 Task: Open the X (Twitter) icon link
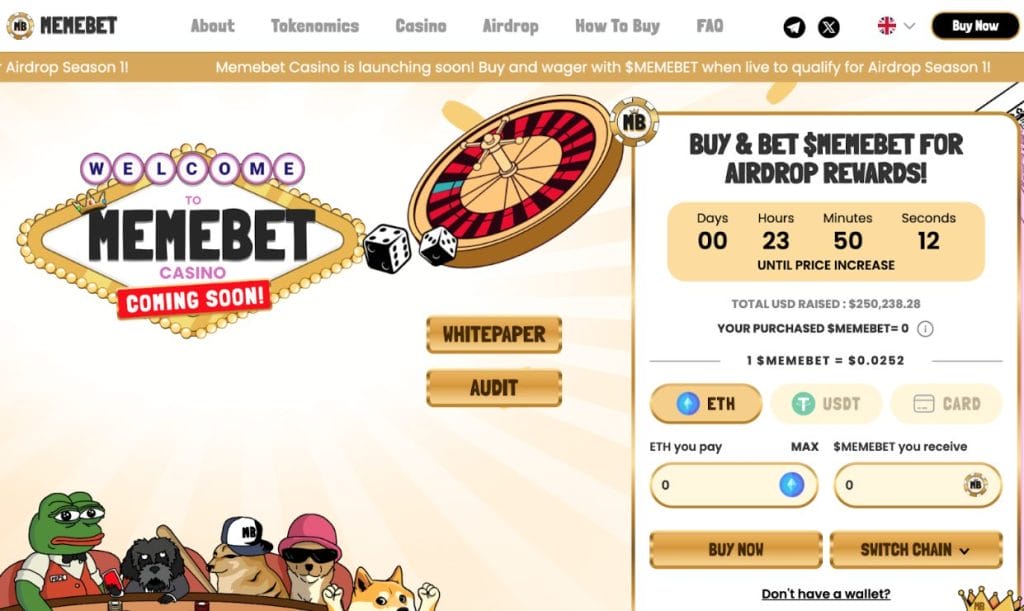829,27
